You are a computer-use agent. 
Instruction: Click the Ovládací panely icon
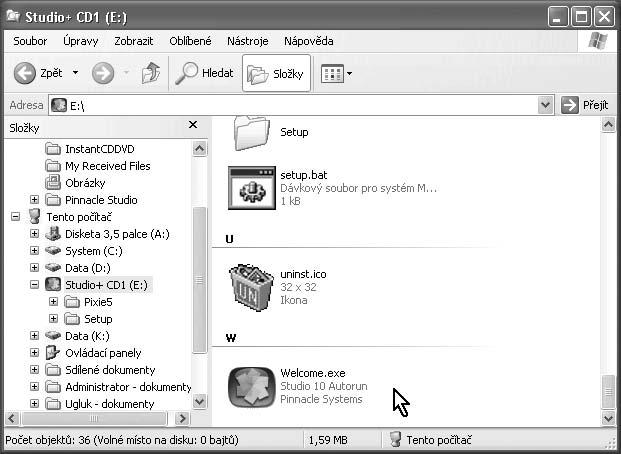53,353
